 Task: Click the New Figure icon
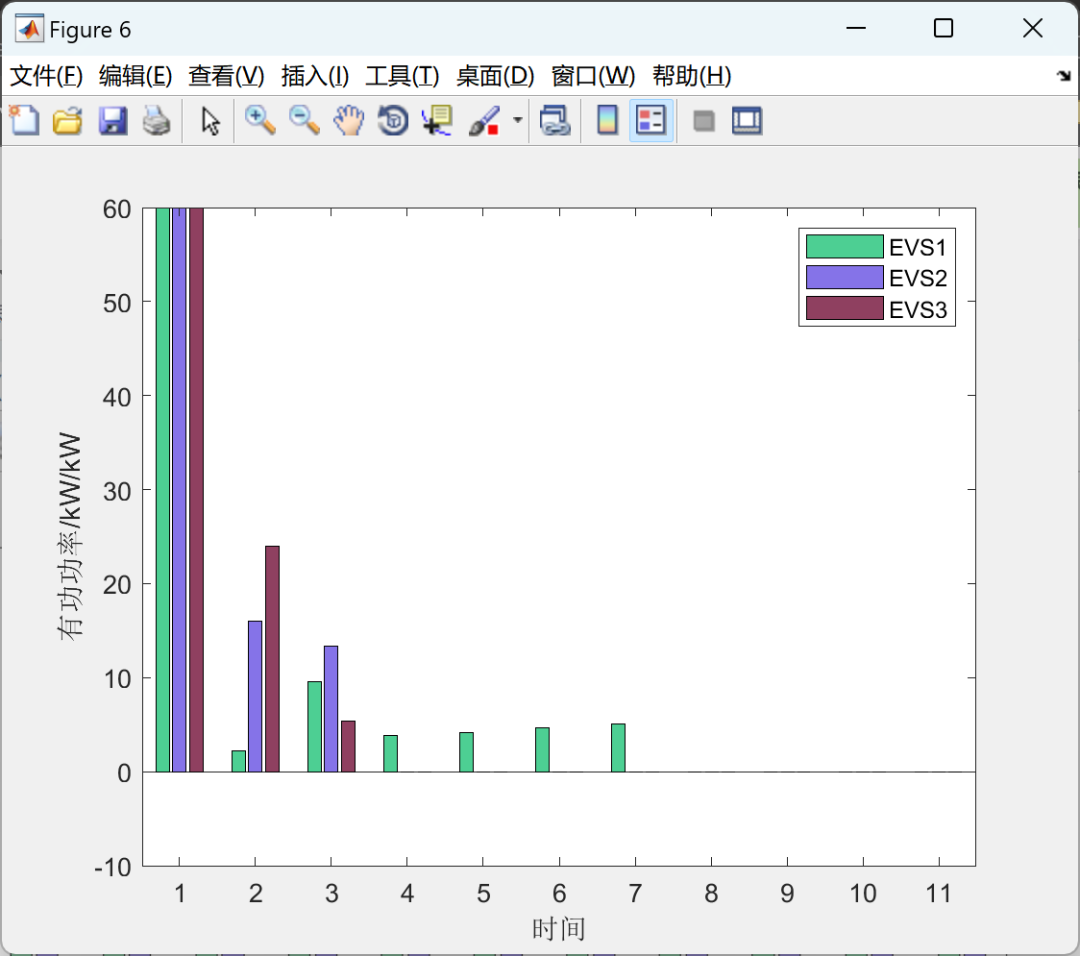coord(24,121)
